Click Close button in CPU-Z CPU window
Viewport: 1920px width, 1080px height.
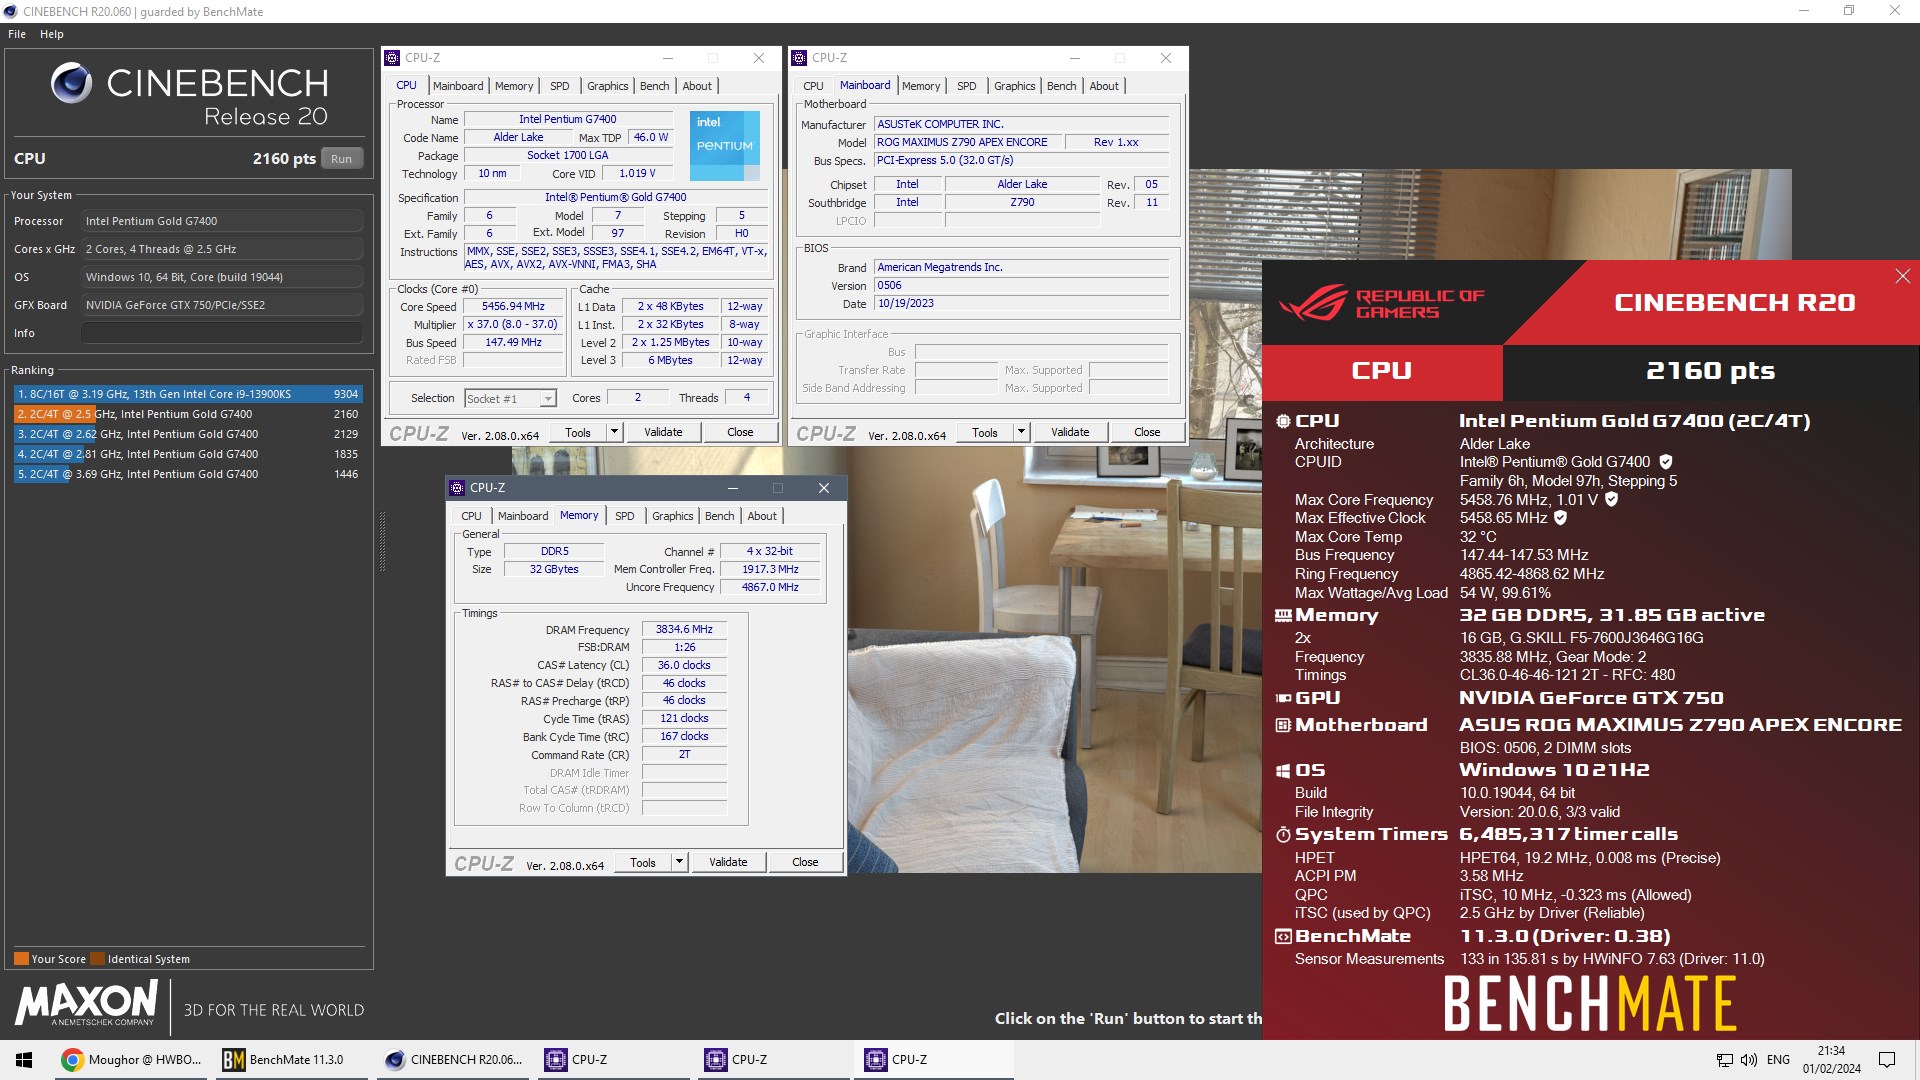[x=740, y=432]
